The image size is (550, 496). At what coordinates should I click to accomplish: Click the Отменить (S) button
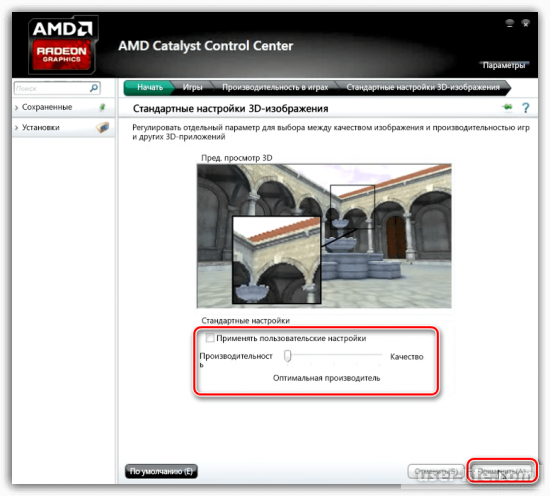click(x=436, y=471)
